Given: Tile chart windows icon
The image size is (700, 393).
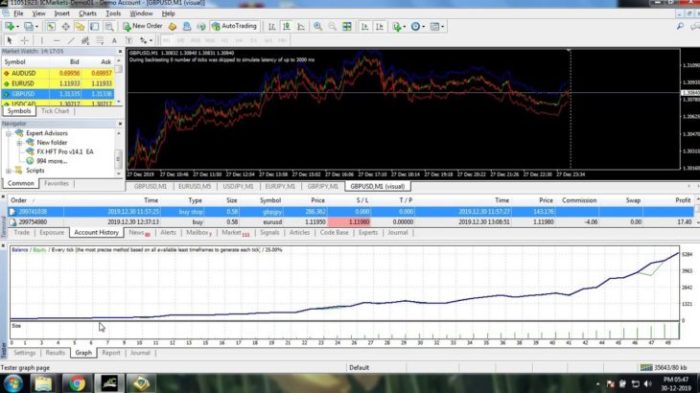Looking at the screenshot, I should [x=347, y=26].
